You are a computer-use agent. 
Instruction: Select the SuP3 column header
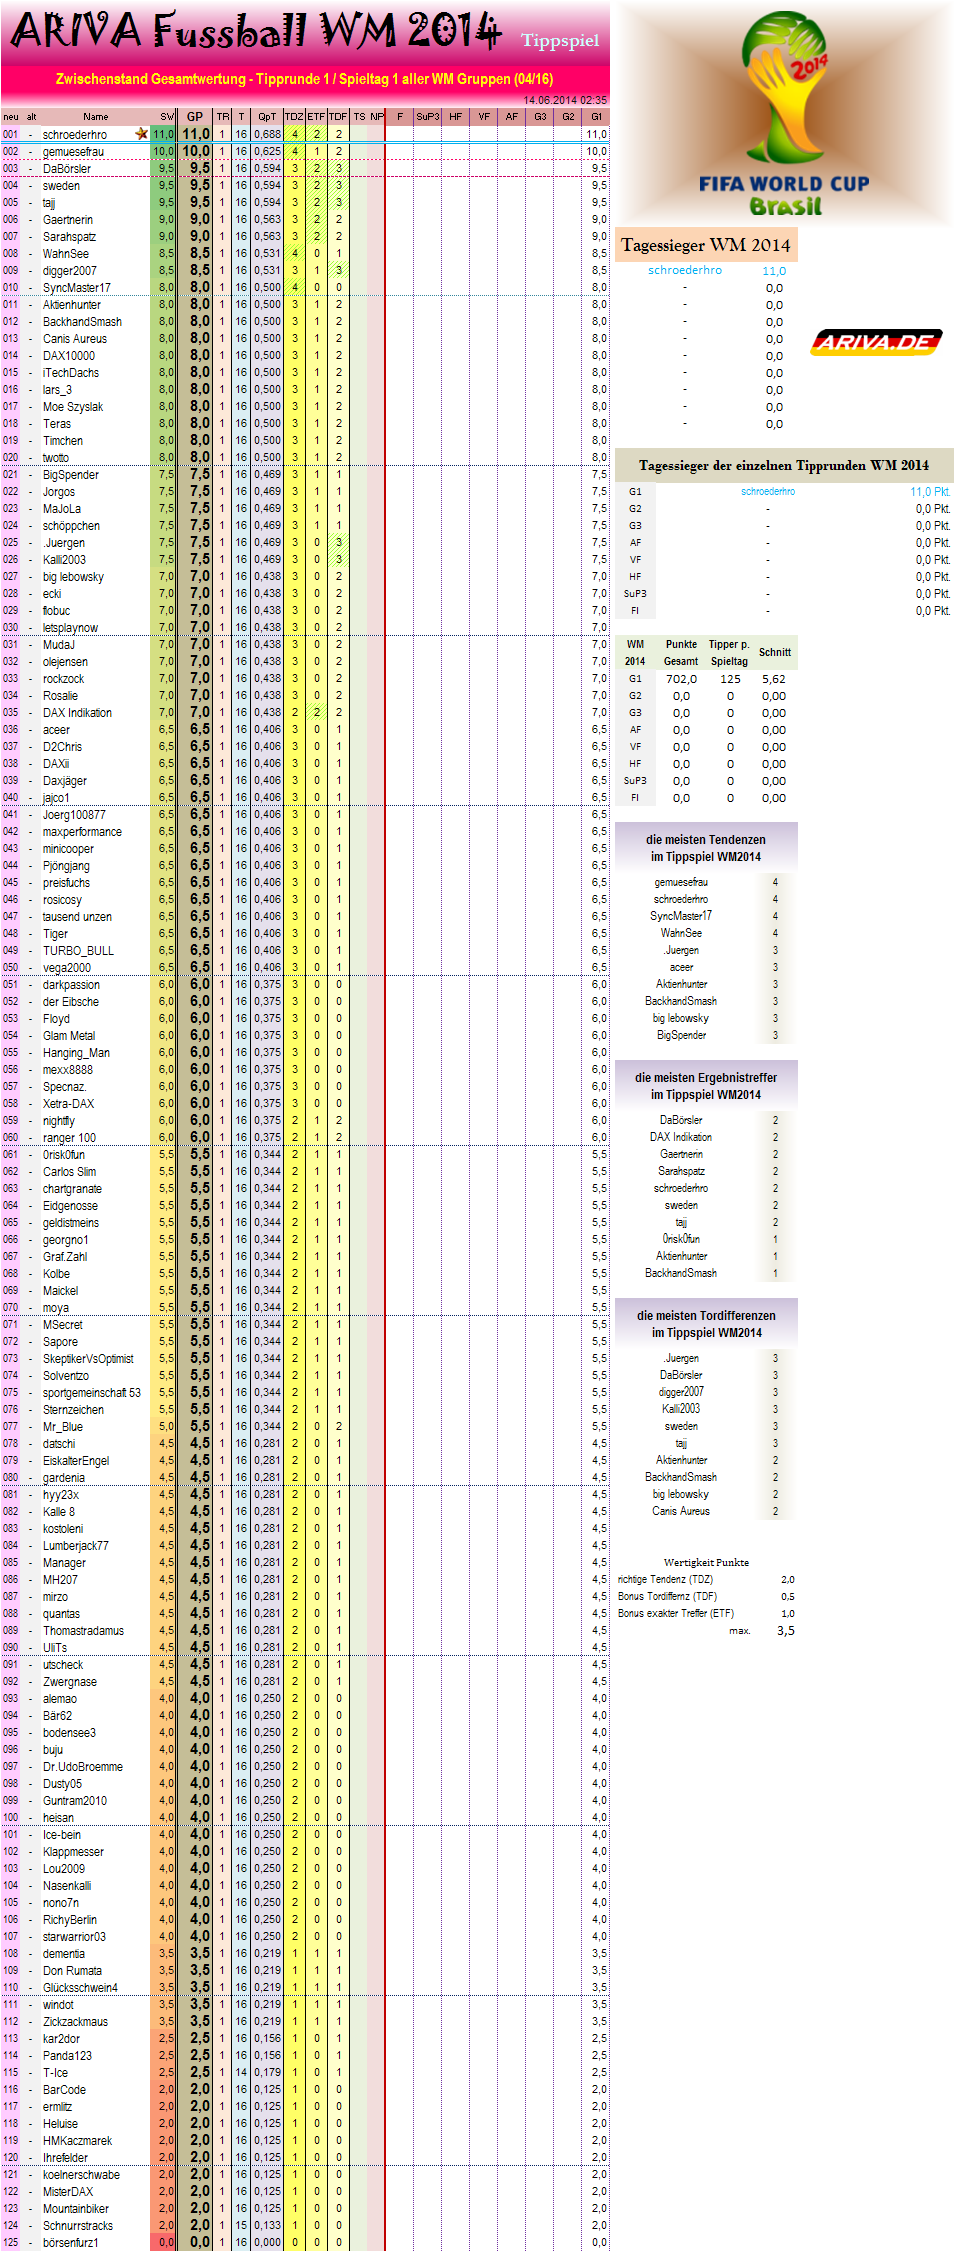[x=427, y=117]
